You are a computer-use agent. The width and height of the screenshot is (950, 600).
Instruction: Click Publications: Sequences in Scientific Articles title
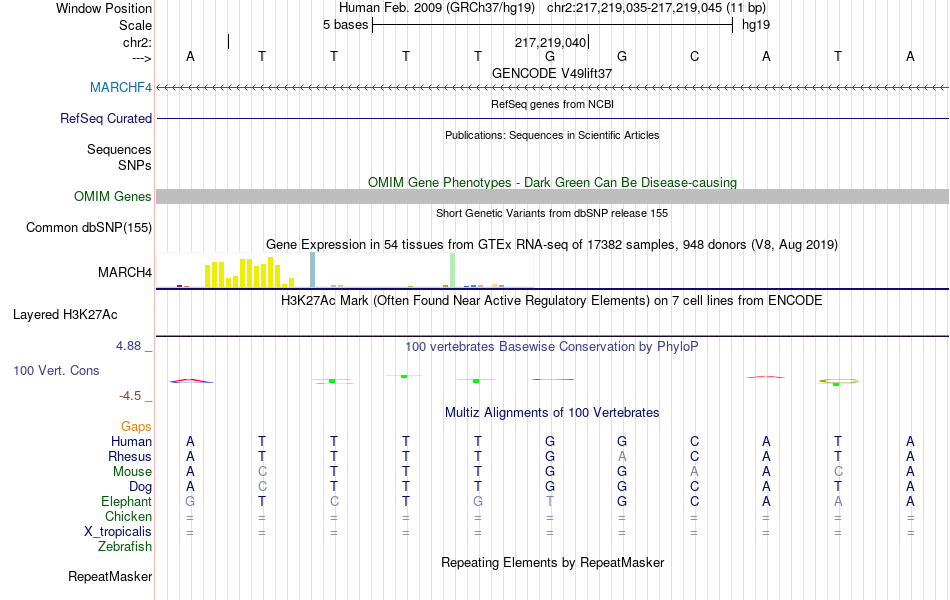pos(552,135)
